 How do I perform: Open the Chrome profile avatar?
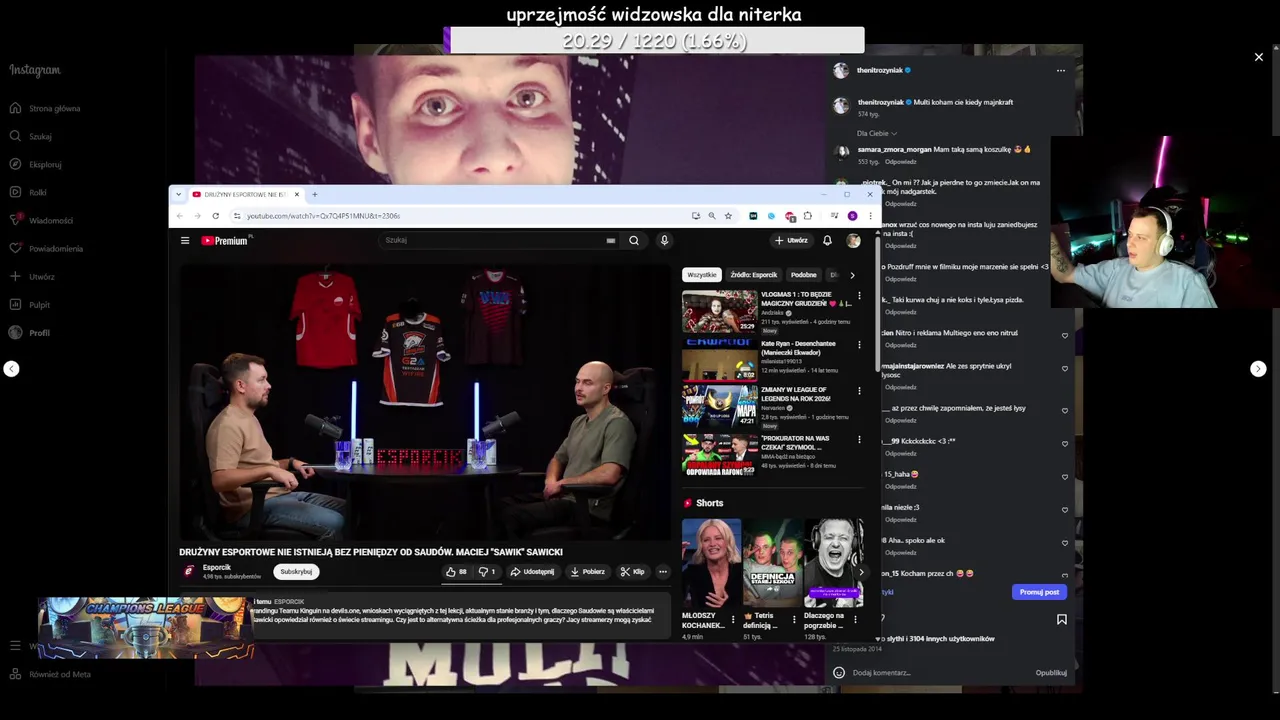[x=852, y=216]
